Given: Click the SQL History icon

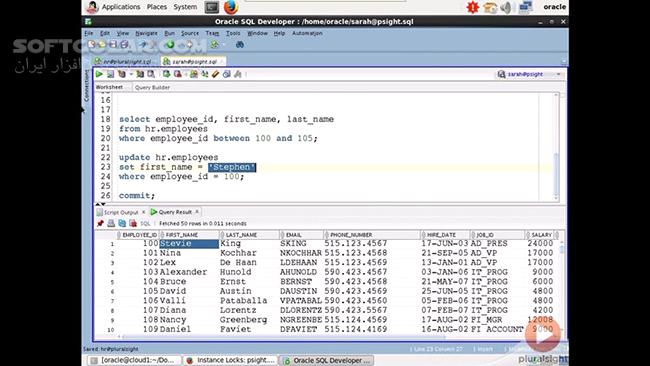Looking at the screenshot, I should (226, 74).
